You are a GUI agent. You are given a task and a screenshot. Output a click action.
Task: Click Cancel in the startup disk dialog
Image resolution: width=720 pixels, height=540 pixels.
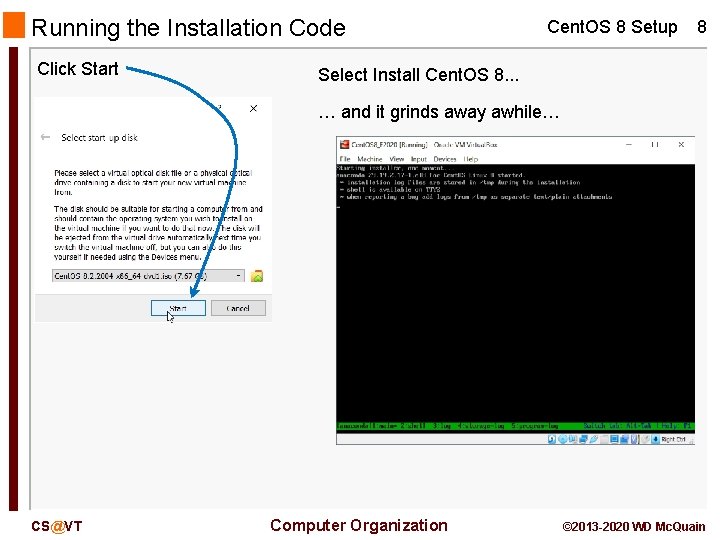tap(238, 308)
